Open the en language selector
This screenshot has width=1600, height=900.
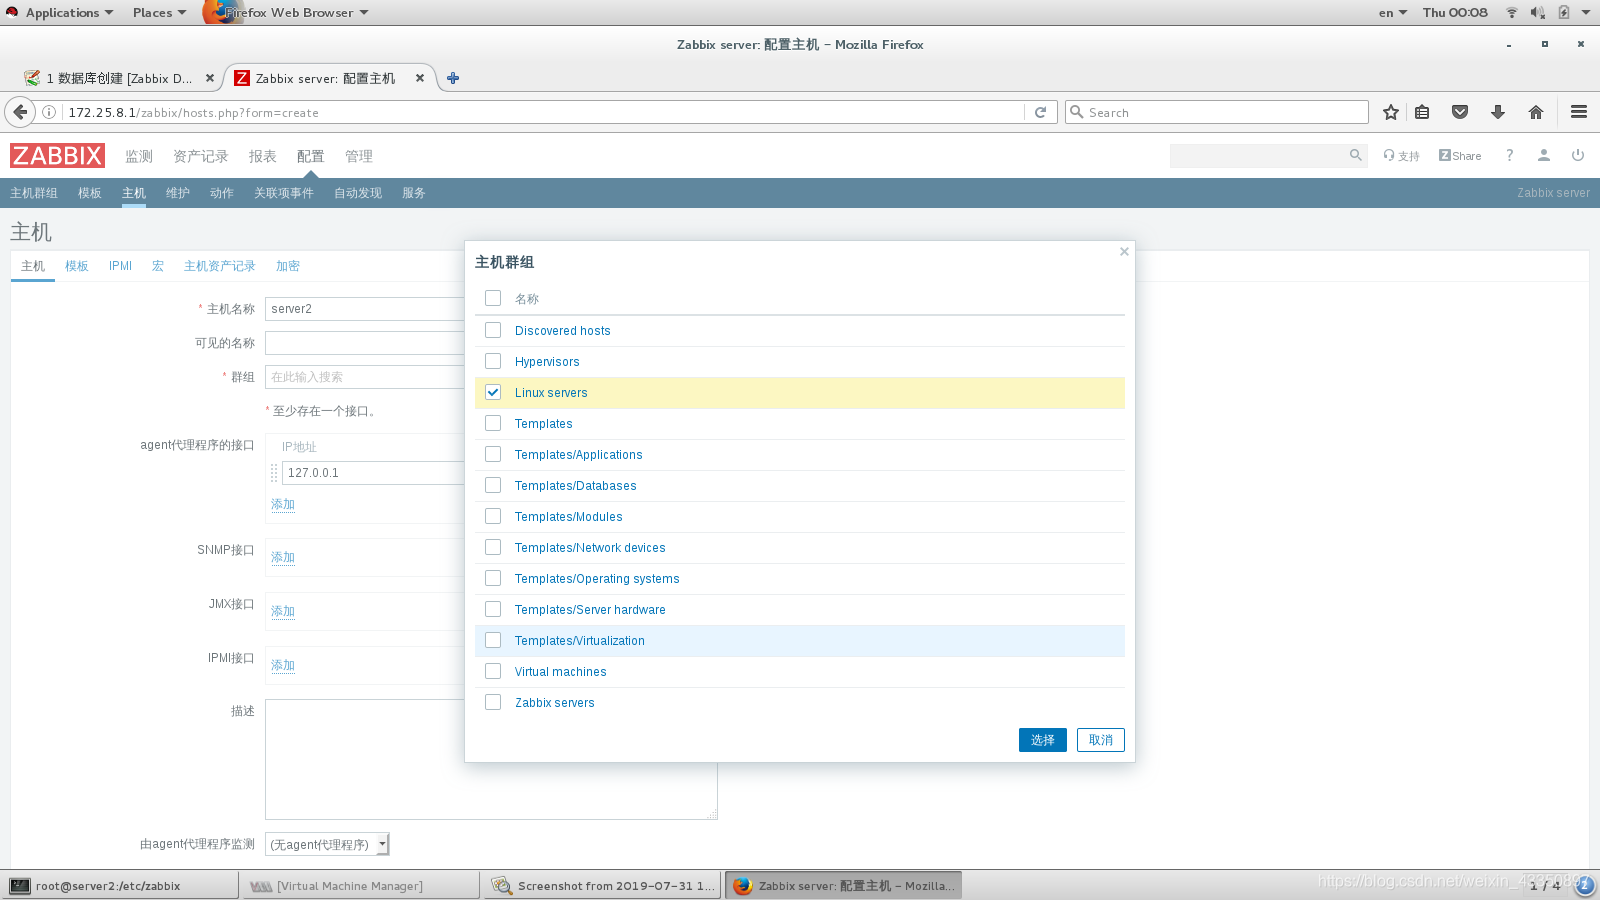[1392, 12]
